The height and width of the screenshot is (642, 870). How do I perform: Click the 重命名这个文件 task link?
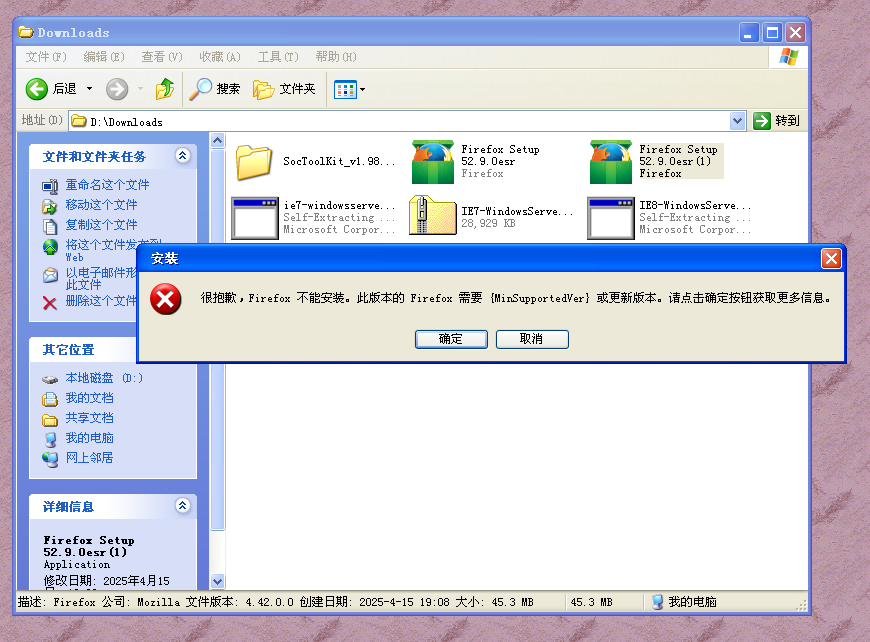107,185
